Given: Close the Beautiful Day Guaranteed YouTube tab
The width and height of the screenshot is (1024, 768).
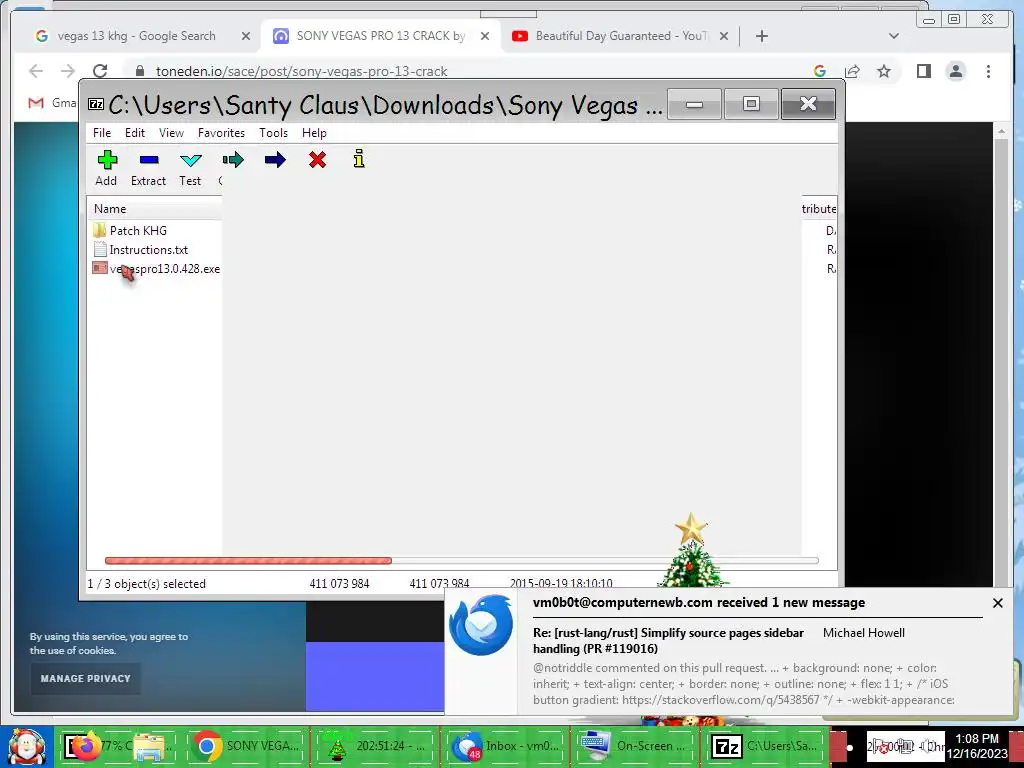Looking at the screenshot, I should pos(724,36).
